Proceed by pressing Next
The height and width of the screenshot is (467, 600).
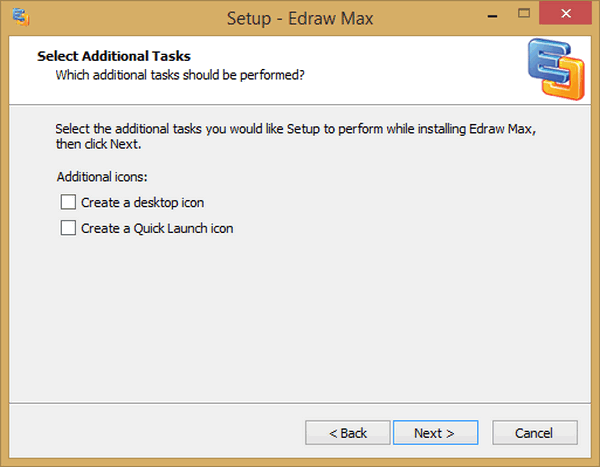435,433
